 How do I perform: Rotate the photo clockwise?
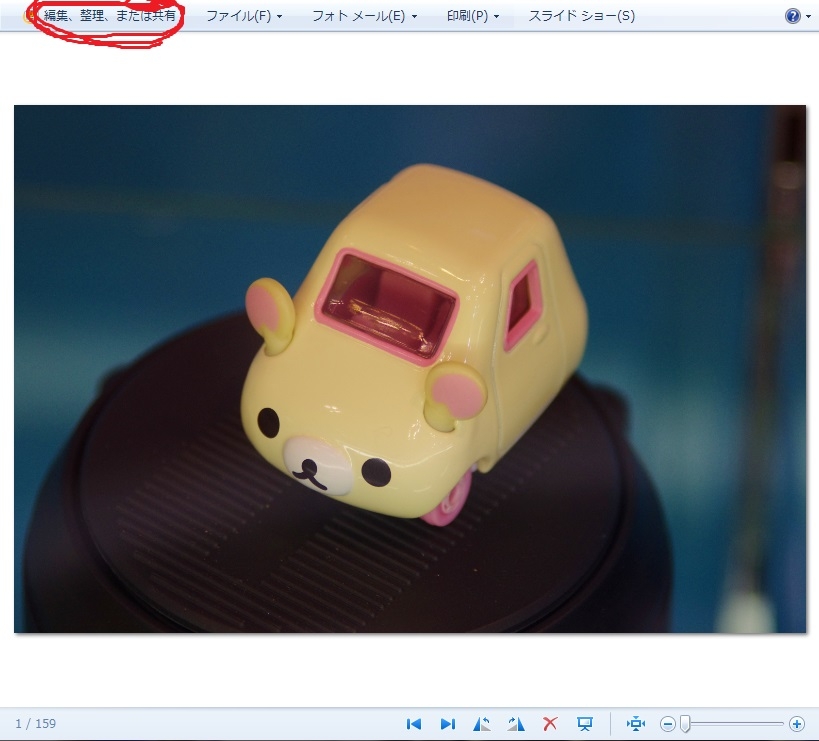pyautogui.click(x=516, y=724)
